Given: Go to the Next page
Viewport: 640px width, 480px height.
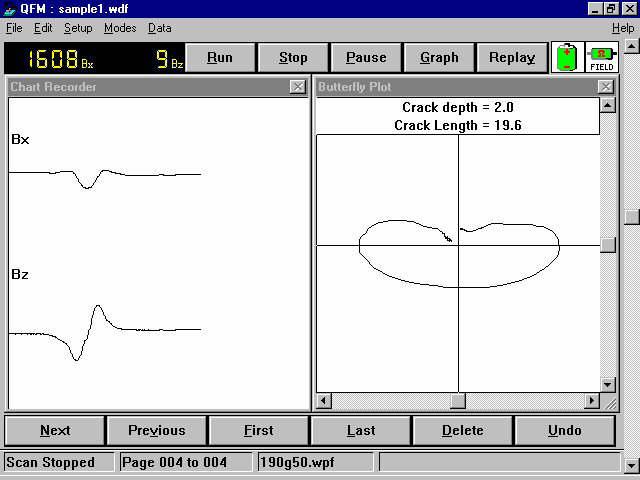Looking at the screenshot, I should point(55,430).
